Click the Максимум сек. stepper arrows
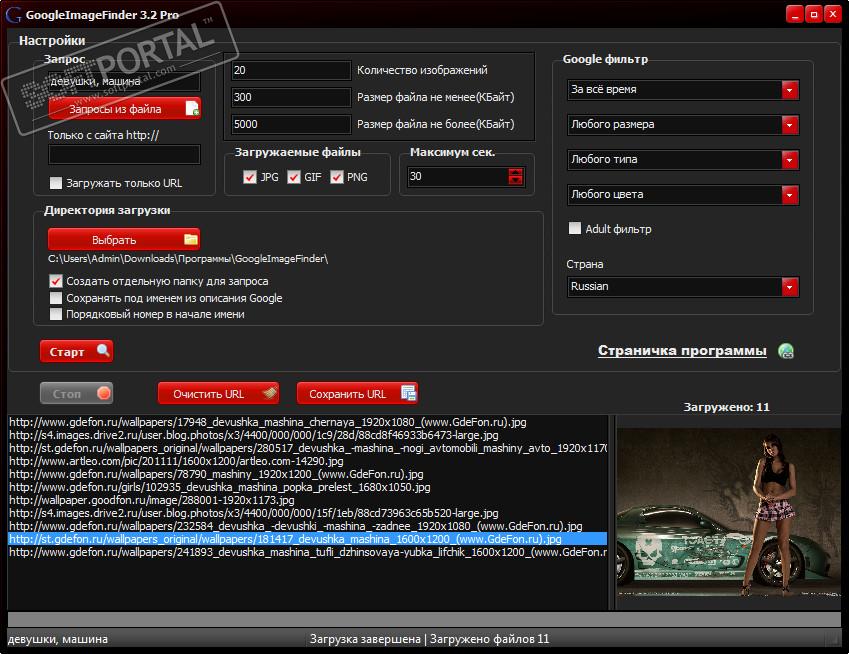 tap(515, 176)
